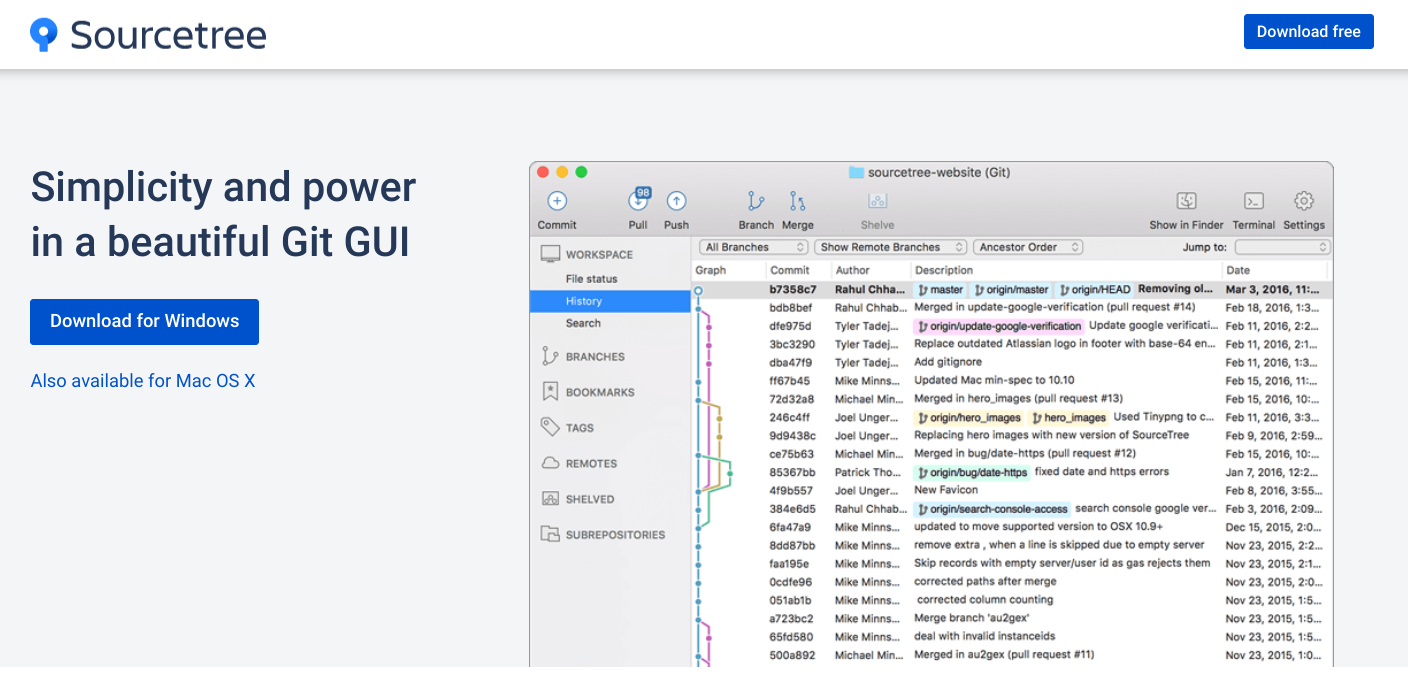Image resolution: width=1408 pixels, height=685 pixels.
Task: Click the Push arrow icon
Action: [676, 201]
